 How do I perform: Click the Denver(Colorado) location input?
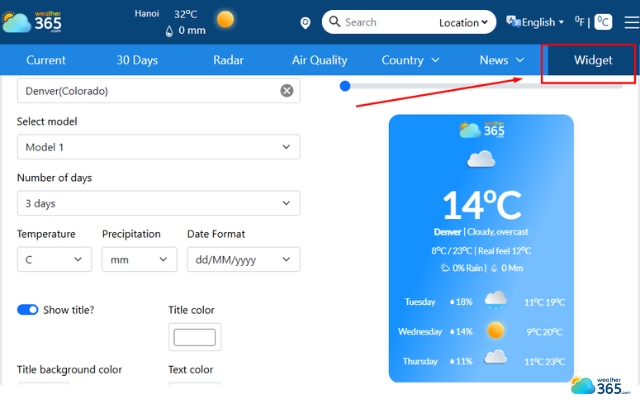pos(158,91)
